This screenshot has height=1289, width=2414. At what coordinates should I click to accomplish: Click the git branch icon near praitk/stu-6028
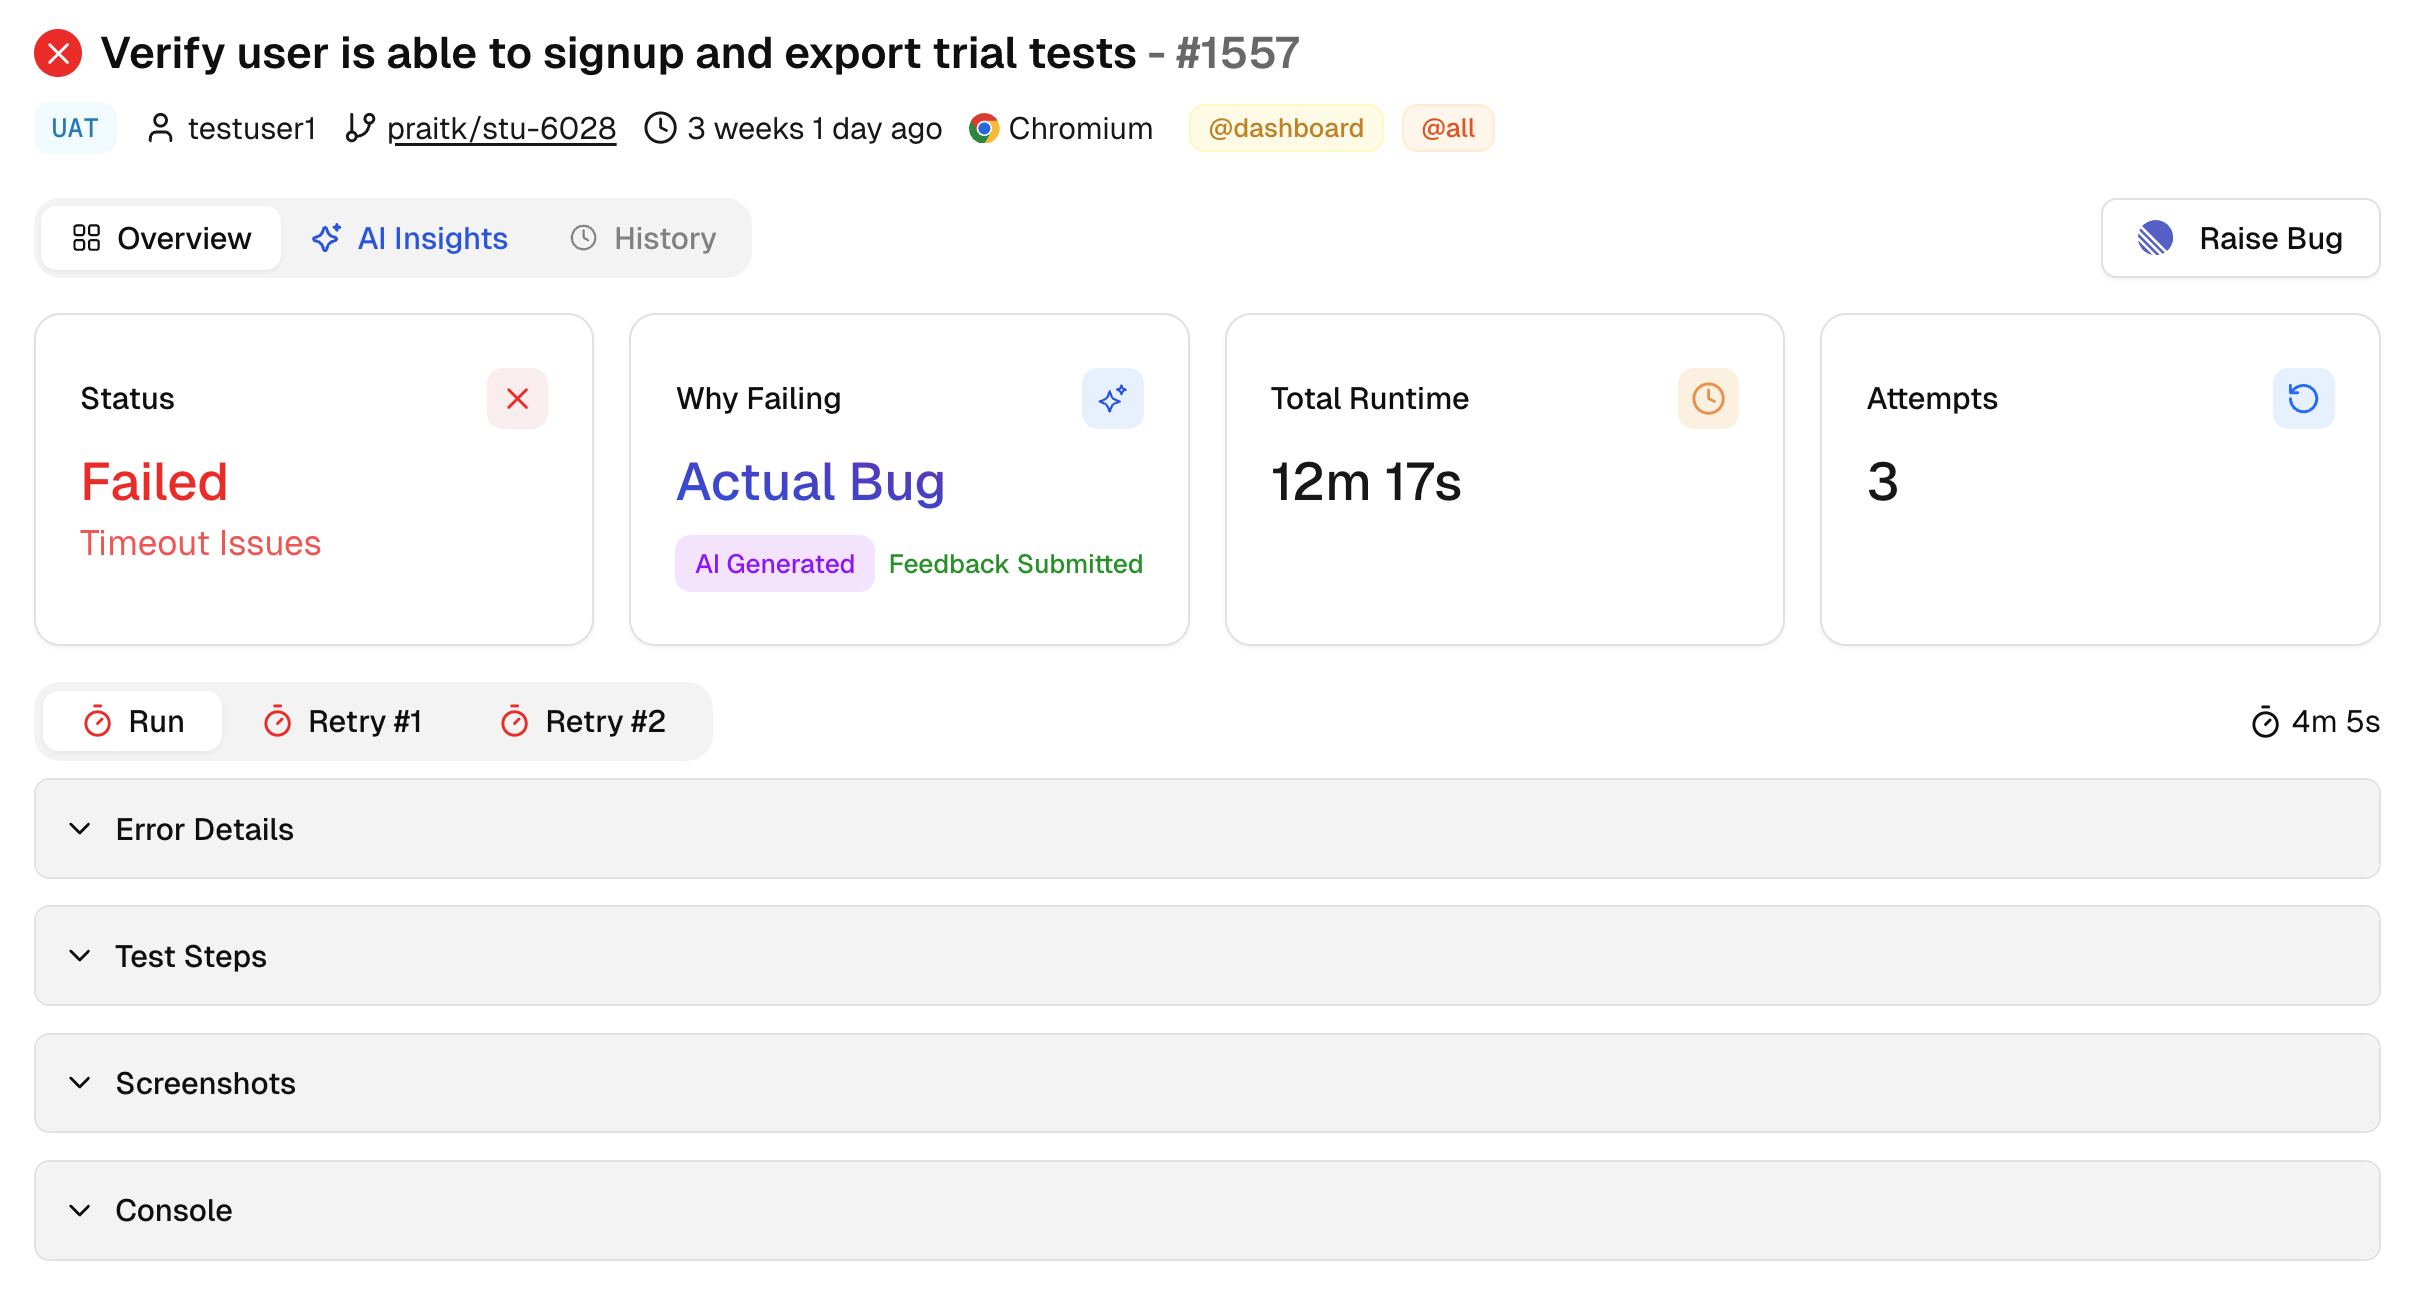tap(360, 128)
